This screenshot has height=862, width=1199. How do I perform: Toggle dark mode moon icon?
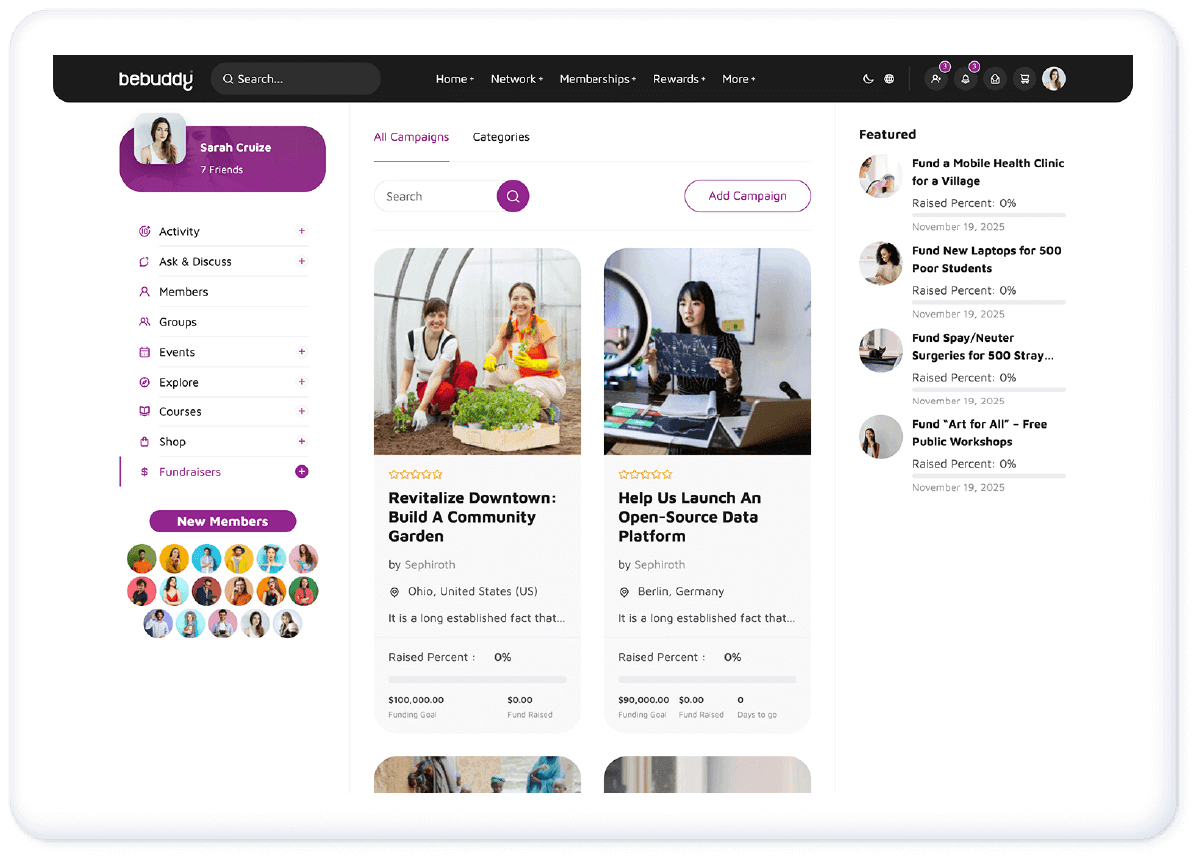868,79
